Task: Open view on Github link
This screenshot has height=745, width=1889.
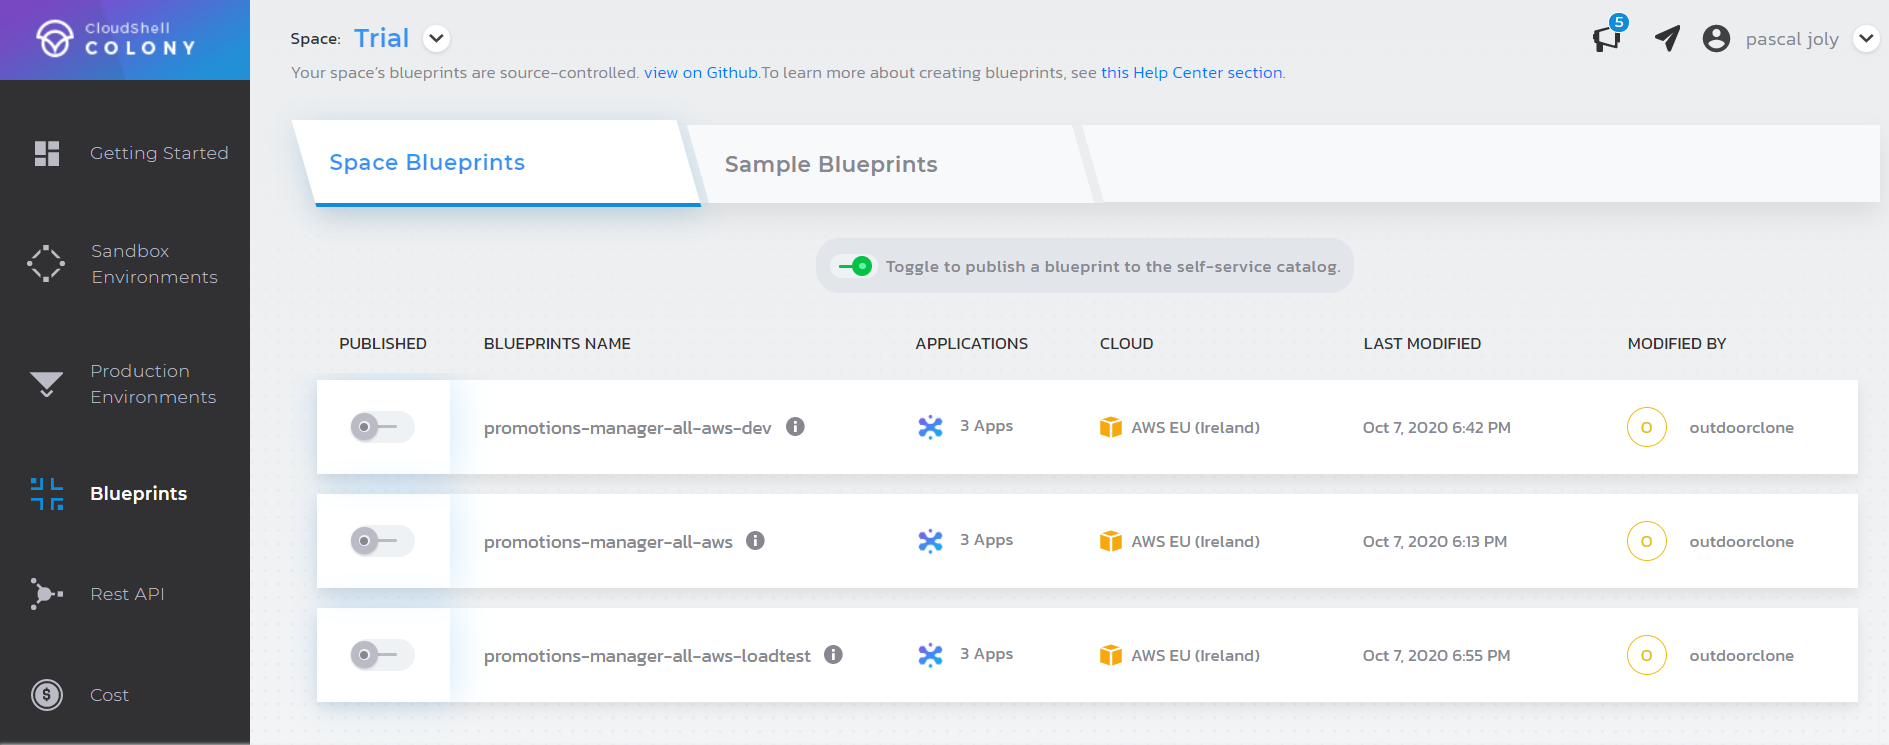Action: 701,73
